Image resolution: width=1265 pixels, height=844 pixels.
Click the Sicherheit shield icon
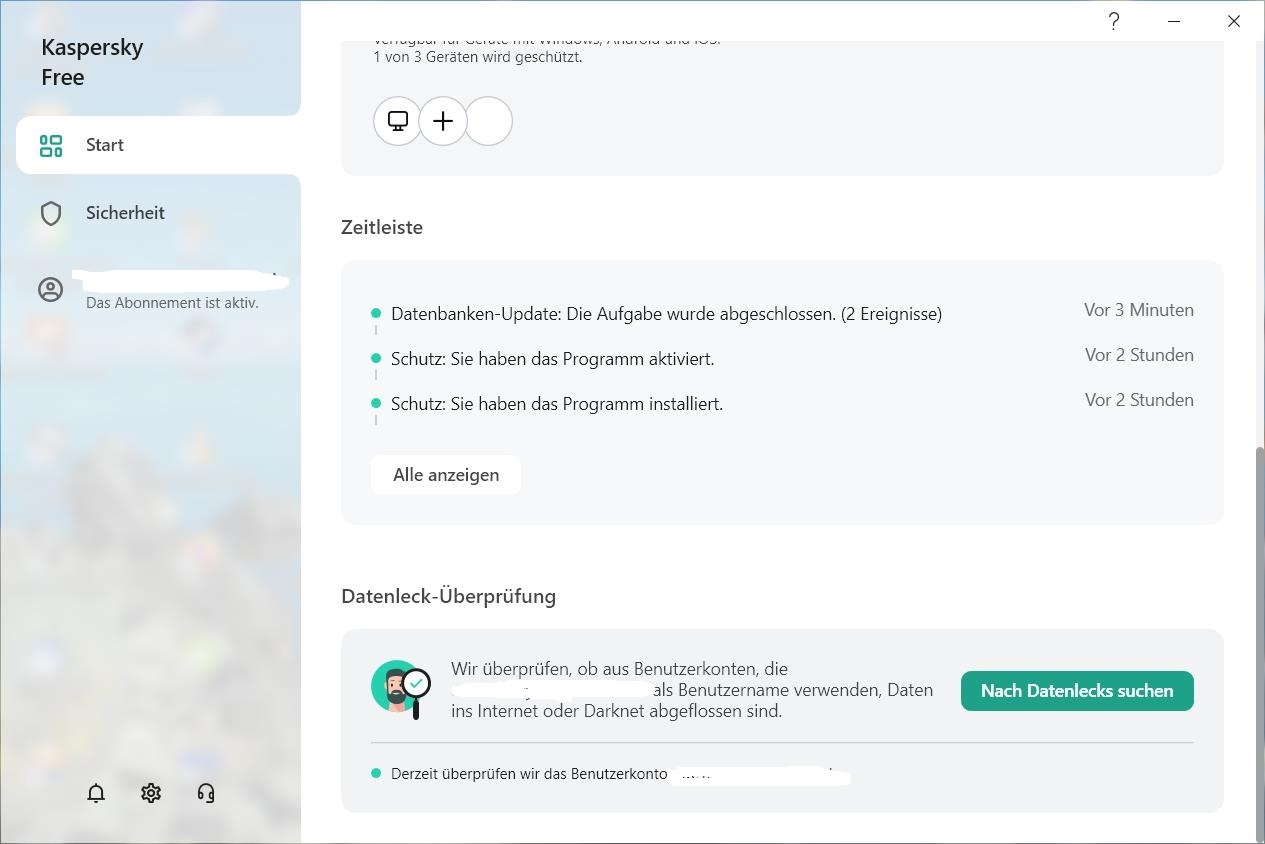(x=51, y=213)
